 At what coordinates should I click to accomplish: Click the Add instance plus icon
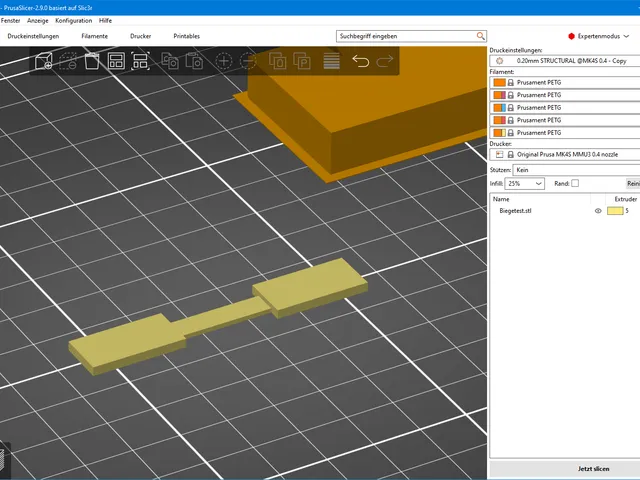224,61
